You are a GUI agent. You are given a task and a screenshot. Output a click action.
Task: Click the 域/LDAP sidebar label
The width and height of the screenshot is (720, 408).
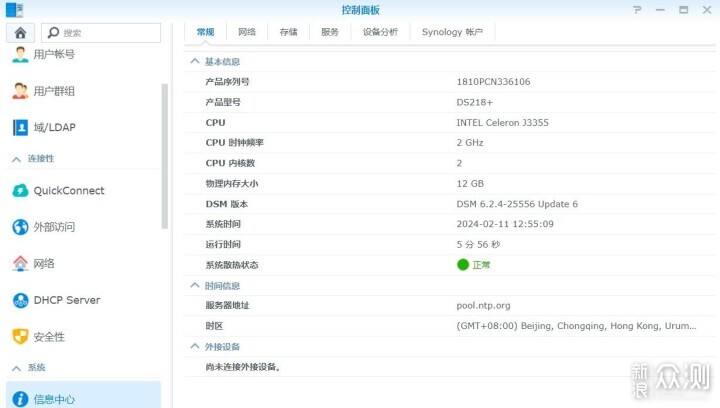coord(55,127)
